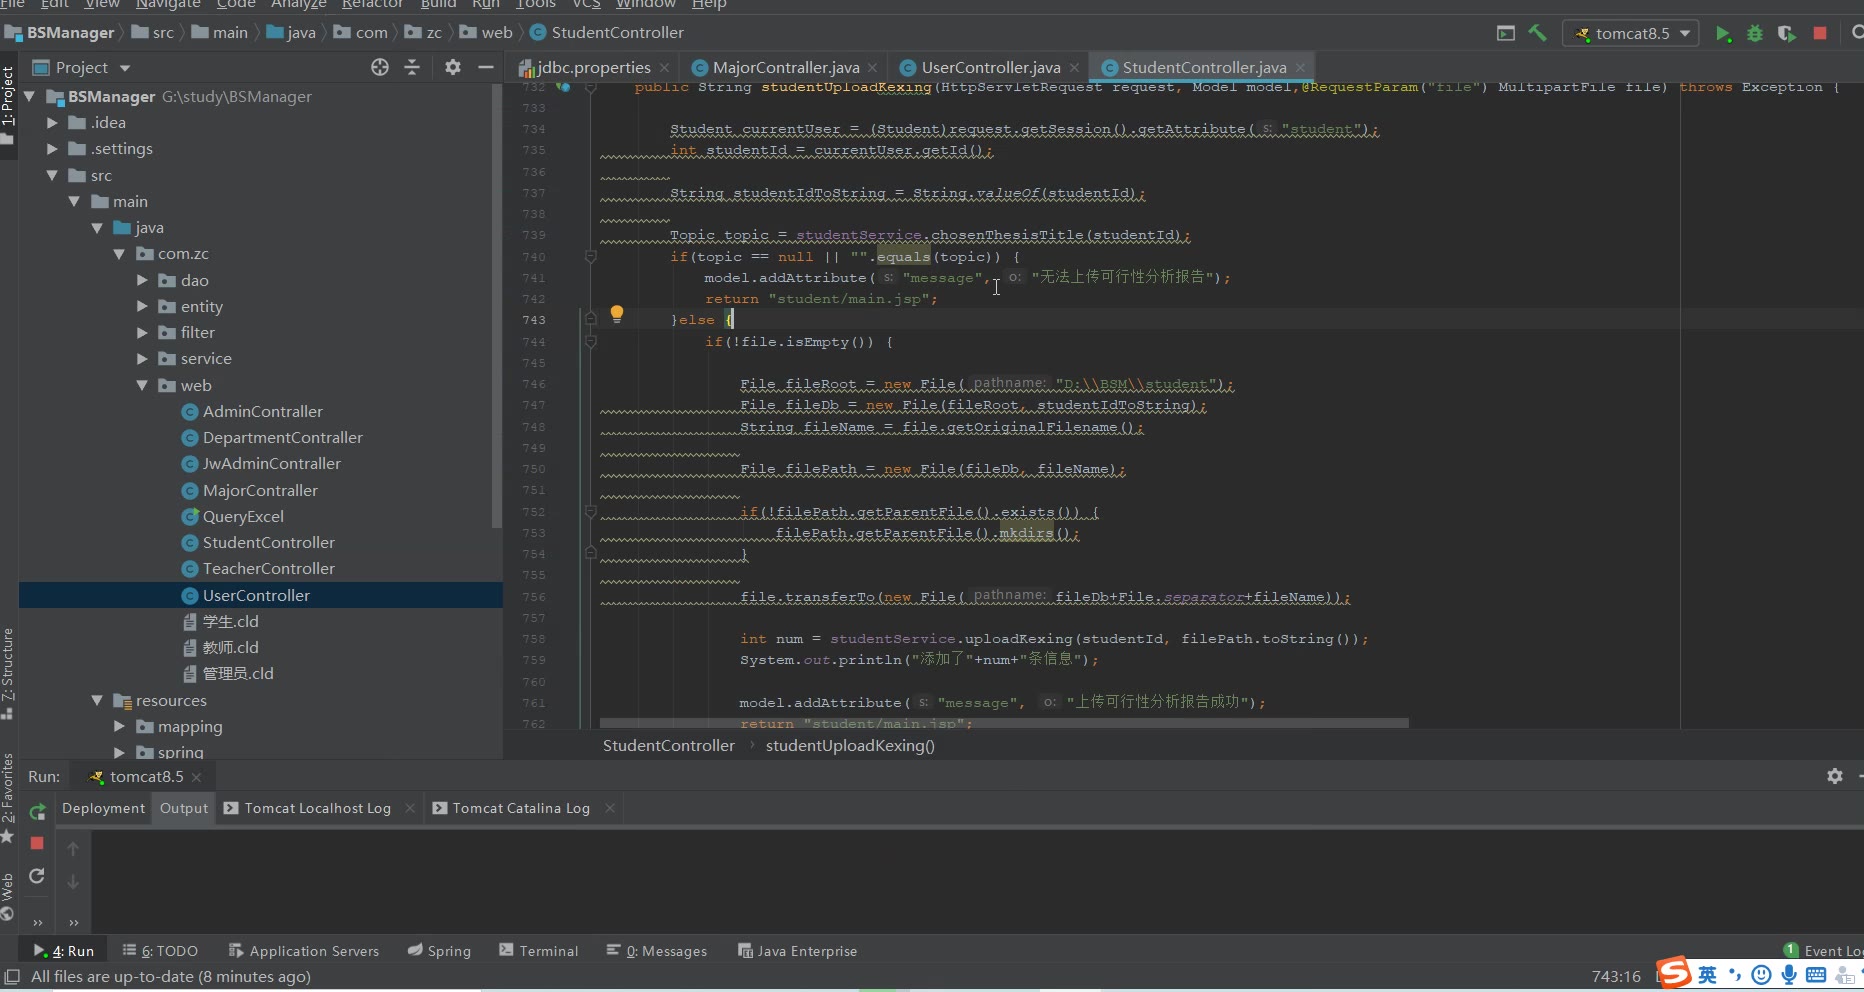
Task: Open the Tomcat Catalina Log tab
Action: tap(520, 808)
